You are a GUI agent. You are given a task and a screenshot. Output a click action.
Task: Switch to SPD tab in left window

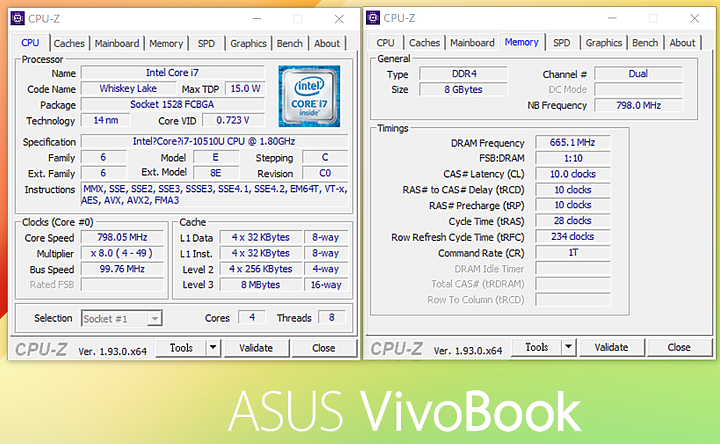(x=206, y=44)
